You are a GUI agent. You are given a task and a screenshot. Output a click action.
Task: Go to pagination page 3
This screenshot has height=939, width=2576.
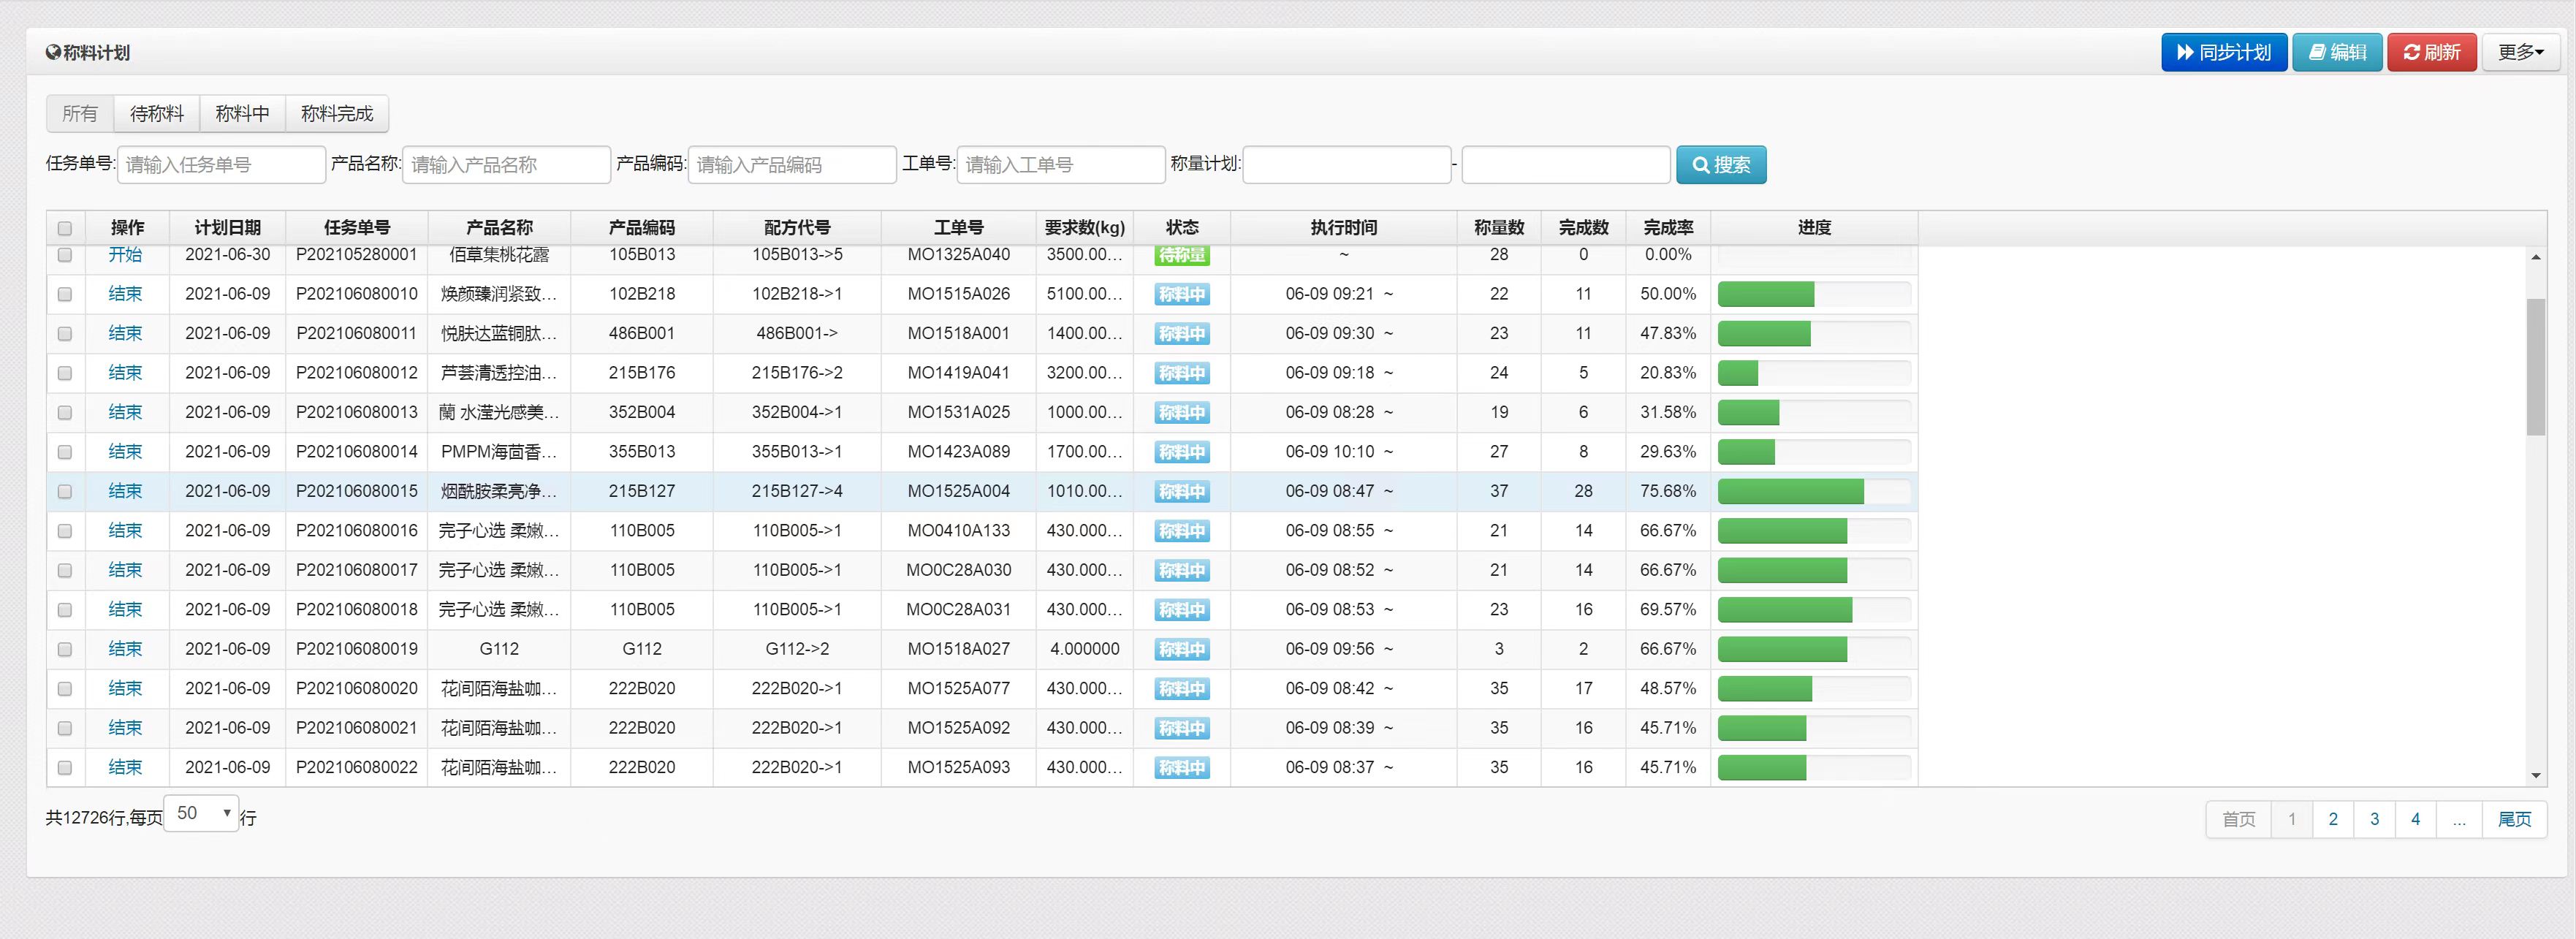pos(2374,819)
